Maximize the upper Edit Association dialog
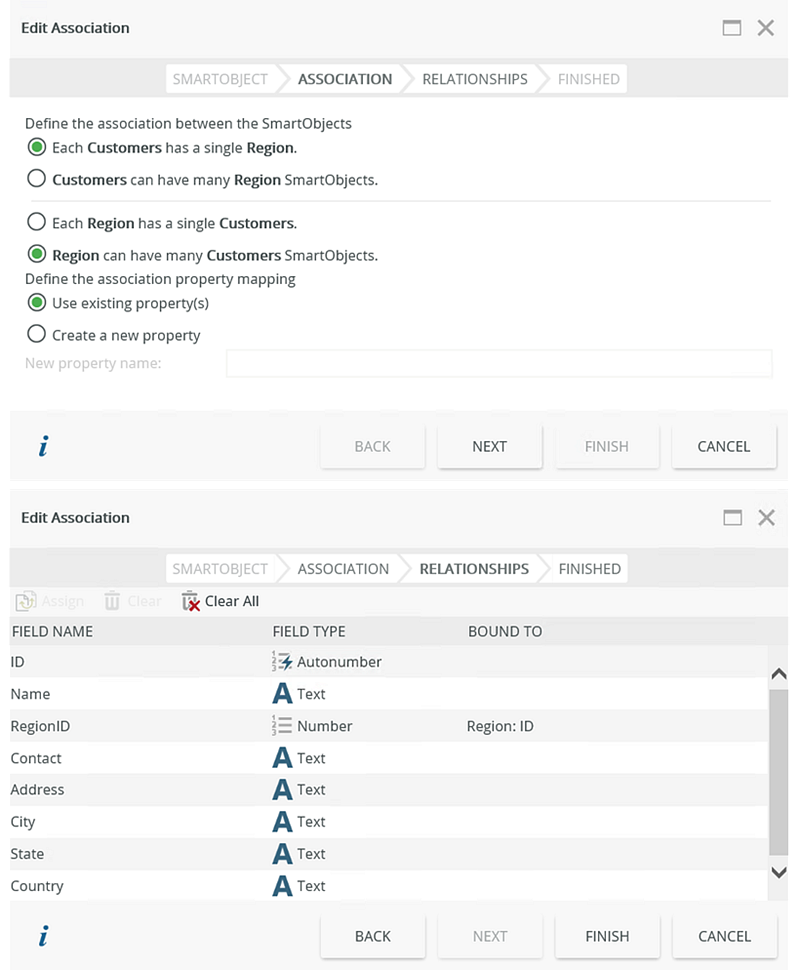 point(732,28)
